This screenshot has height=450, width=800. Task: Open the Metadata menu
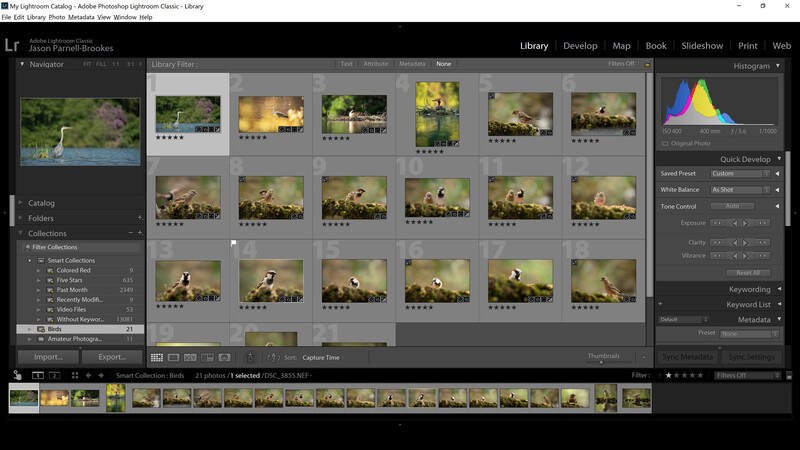pos(81,17)
